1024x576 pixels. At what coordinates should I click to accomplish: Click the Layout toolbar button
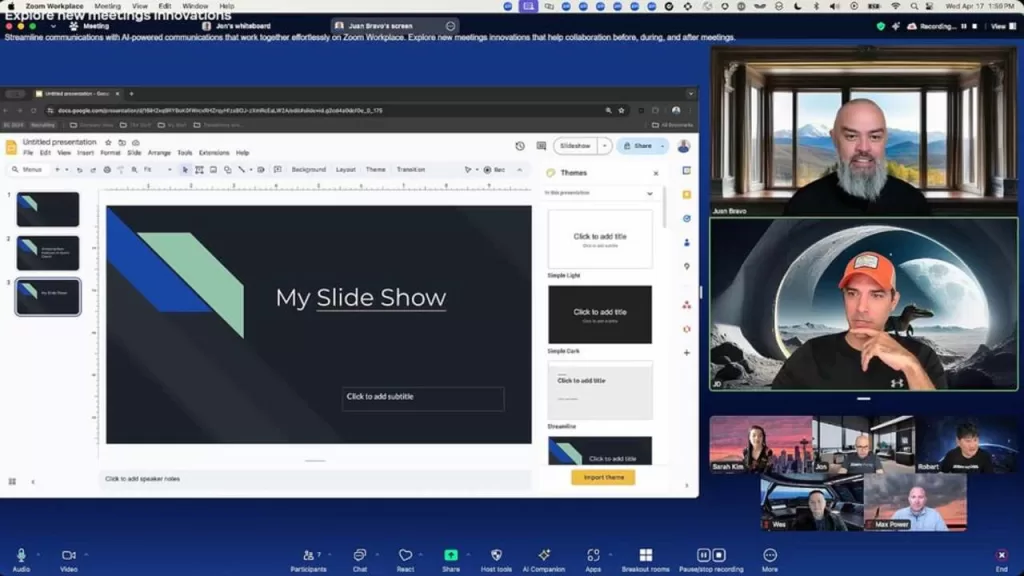pos(345,170)
